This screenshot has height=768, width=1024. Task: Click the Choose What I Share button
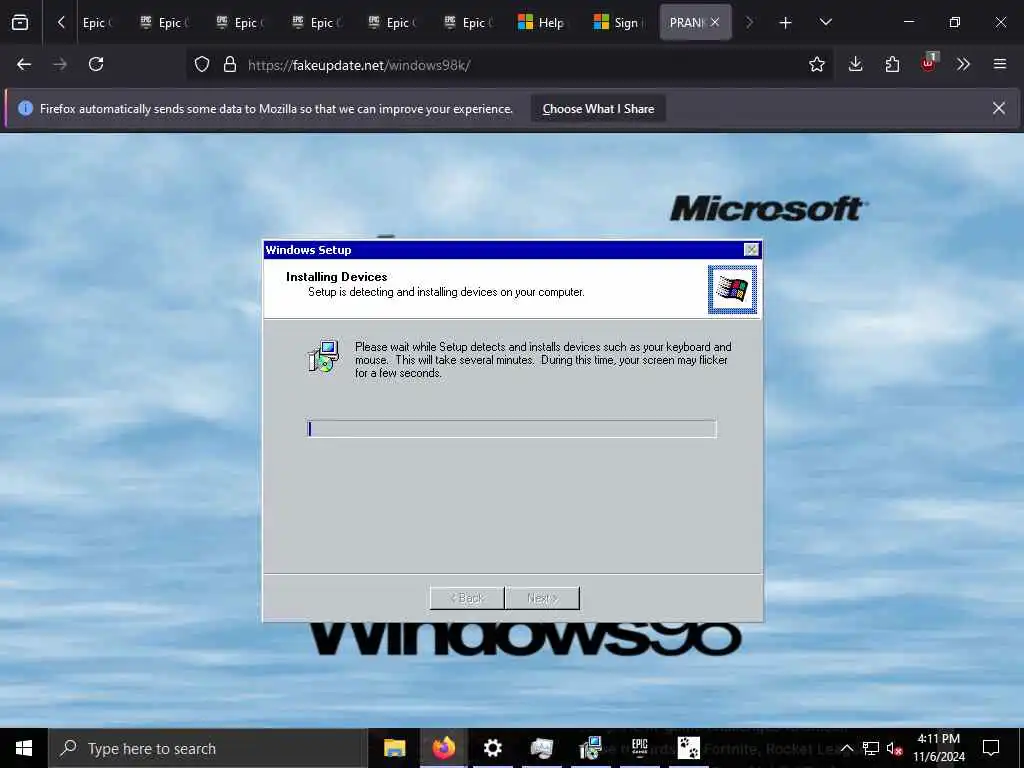pyautogui.click(x=598, y=108)
